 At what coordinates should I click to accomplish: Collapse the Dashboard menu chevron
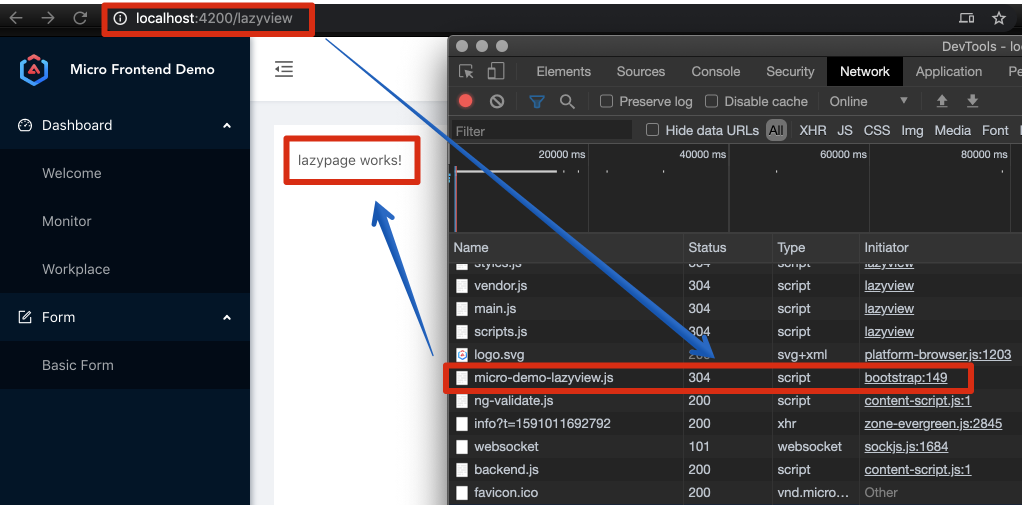tap(227, 125)
